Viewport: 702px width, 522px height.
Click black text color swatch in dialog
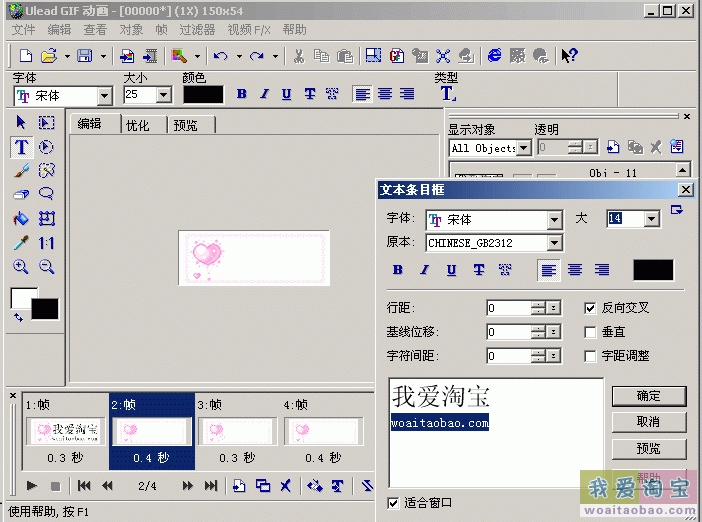653,270
